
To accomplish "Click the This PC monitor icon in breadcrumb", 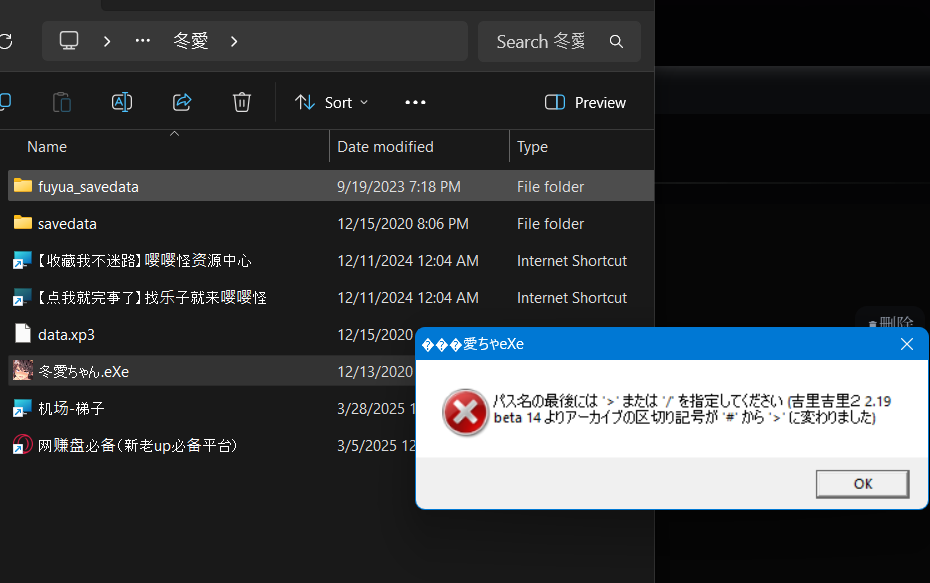I will click(68, 41).
